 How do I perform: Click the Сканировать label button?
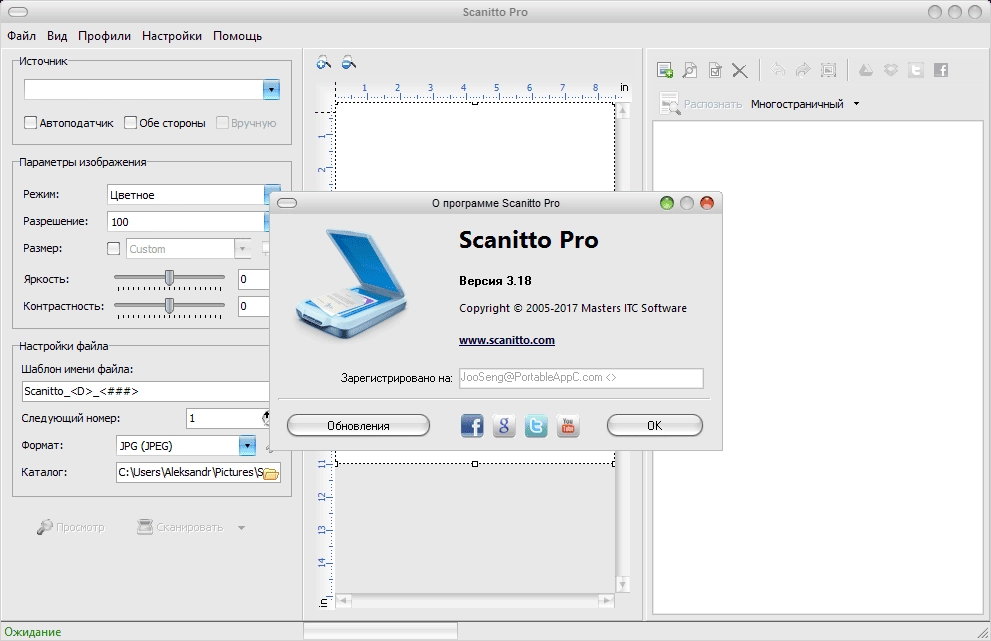[190, 527]
